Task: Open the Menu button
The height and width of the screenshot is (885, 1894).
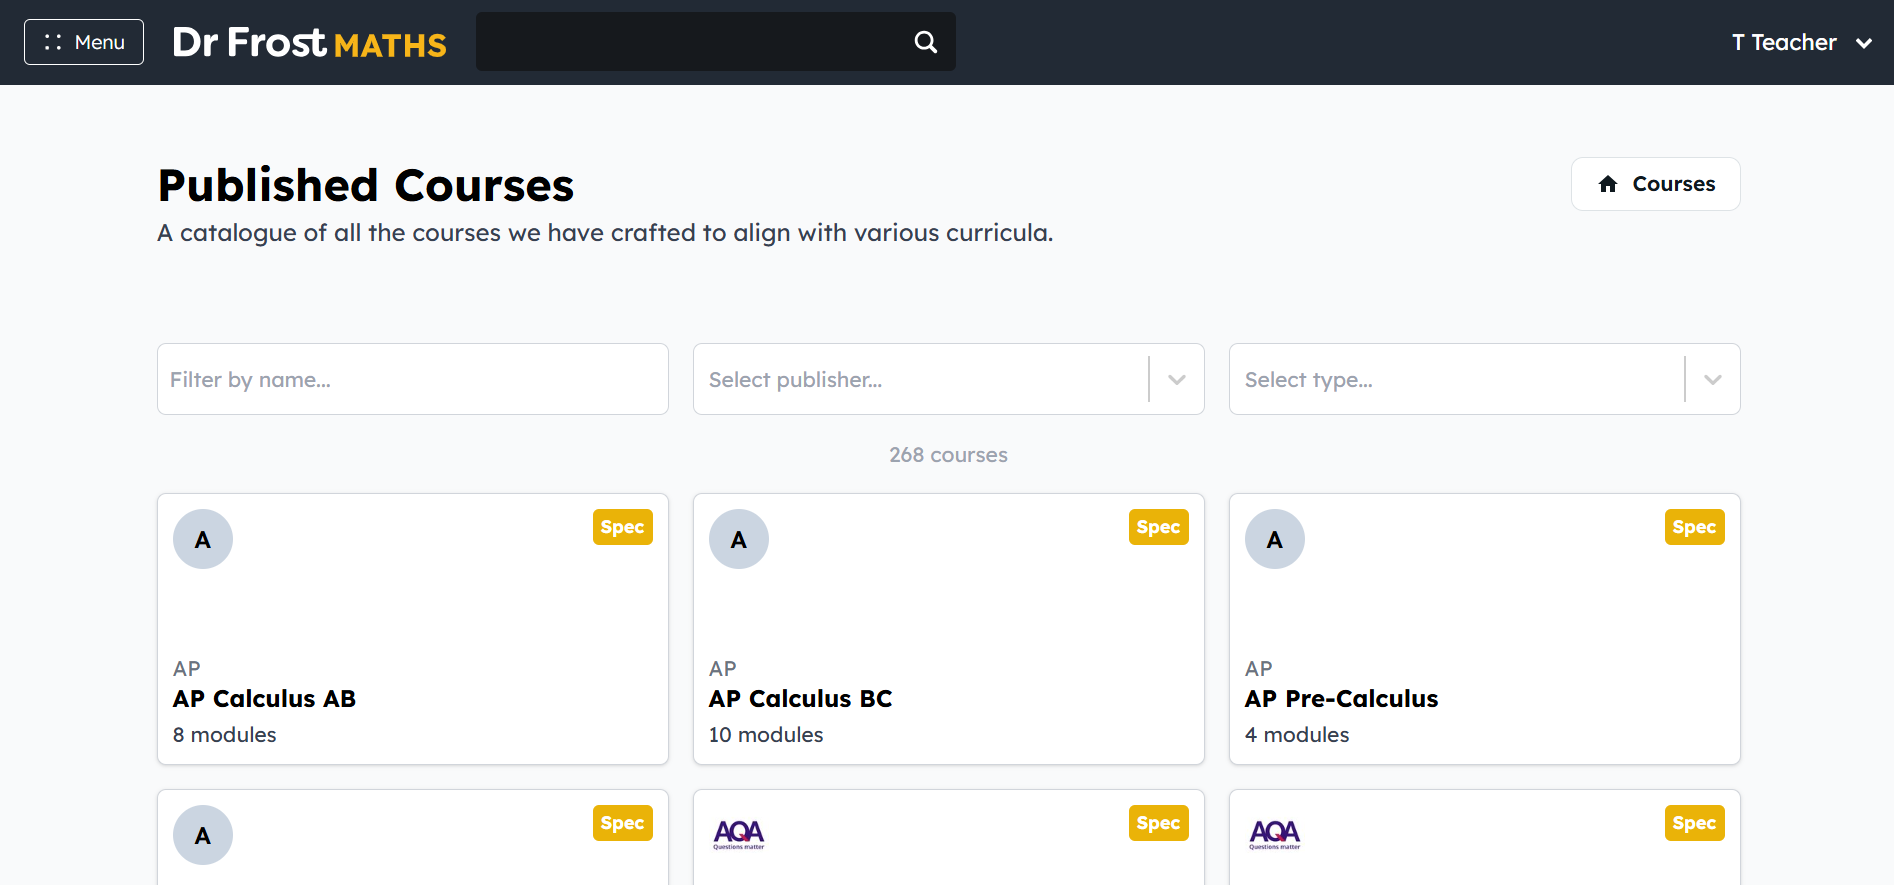Action: click(x=84, y=42)
